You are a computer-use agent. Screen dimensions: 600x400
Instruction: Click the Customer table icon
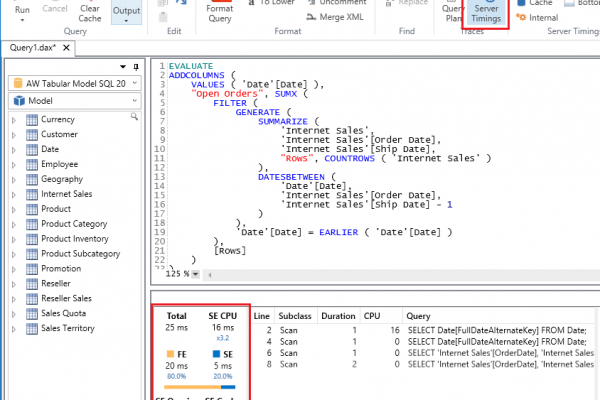(x=32, y=135)
